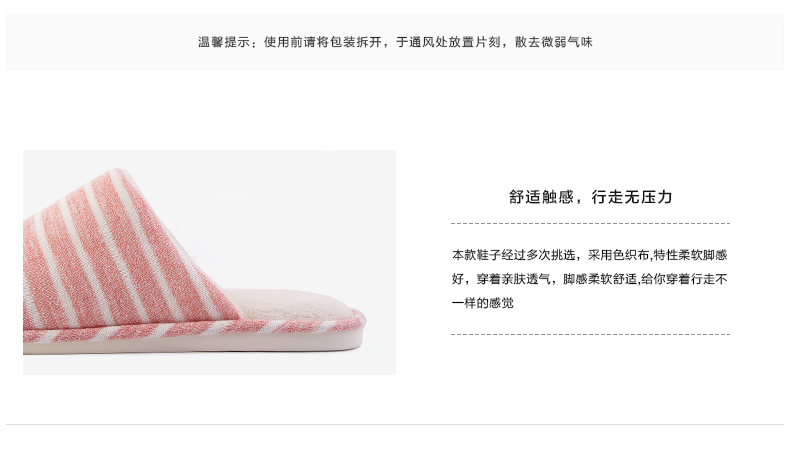790x462 pixels.
Task: Click the dashed divider below the description
Action: point(590,334)
